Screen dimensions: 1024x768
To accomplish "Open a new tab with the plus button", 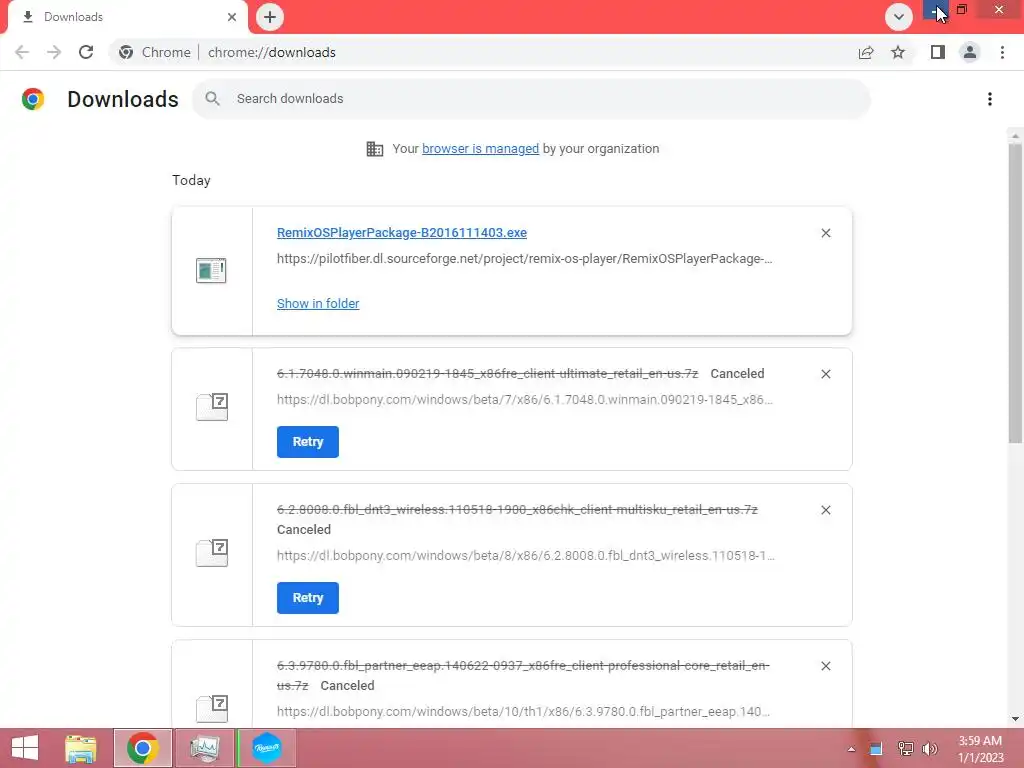I will click(x=270, y=17).
